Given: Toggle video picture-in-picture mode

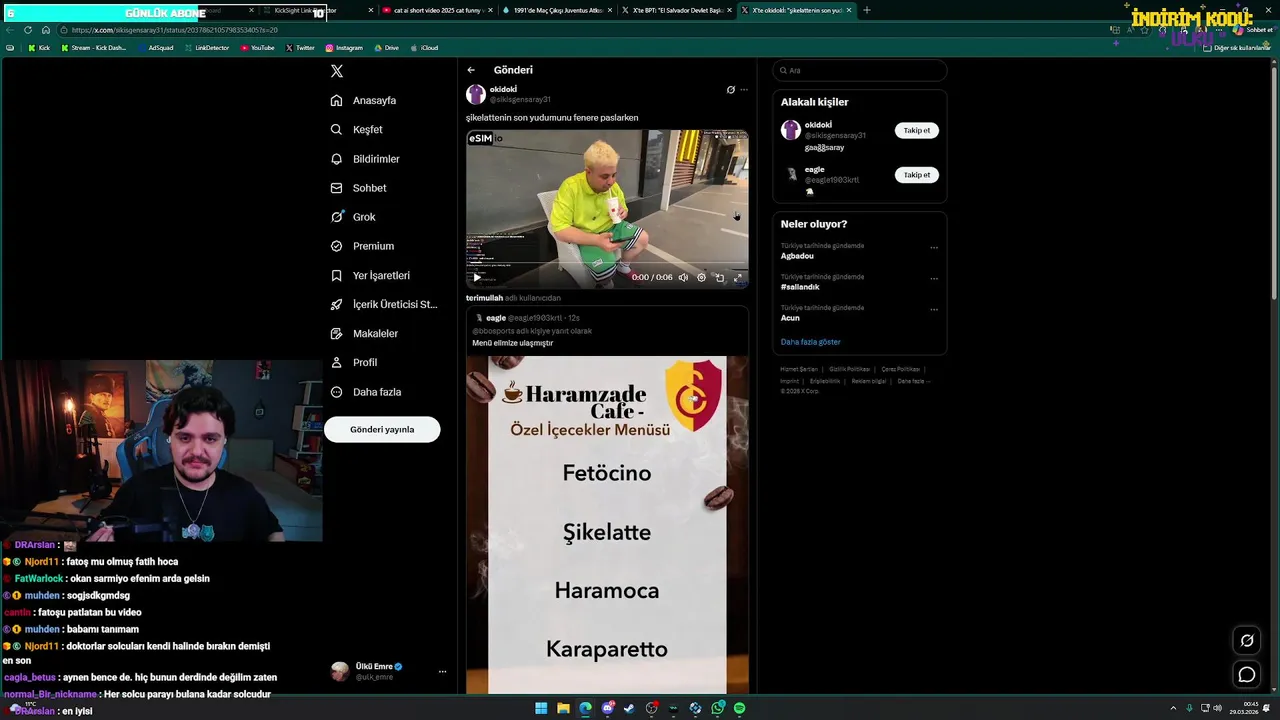Looking at the screenshot, I should [x=720, y=277].
